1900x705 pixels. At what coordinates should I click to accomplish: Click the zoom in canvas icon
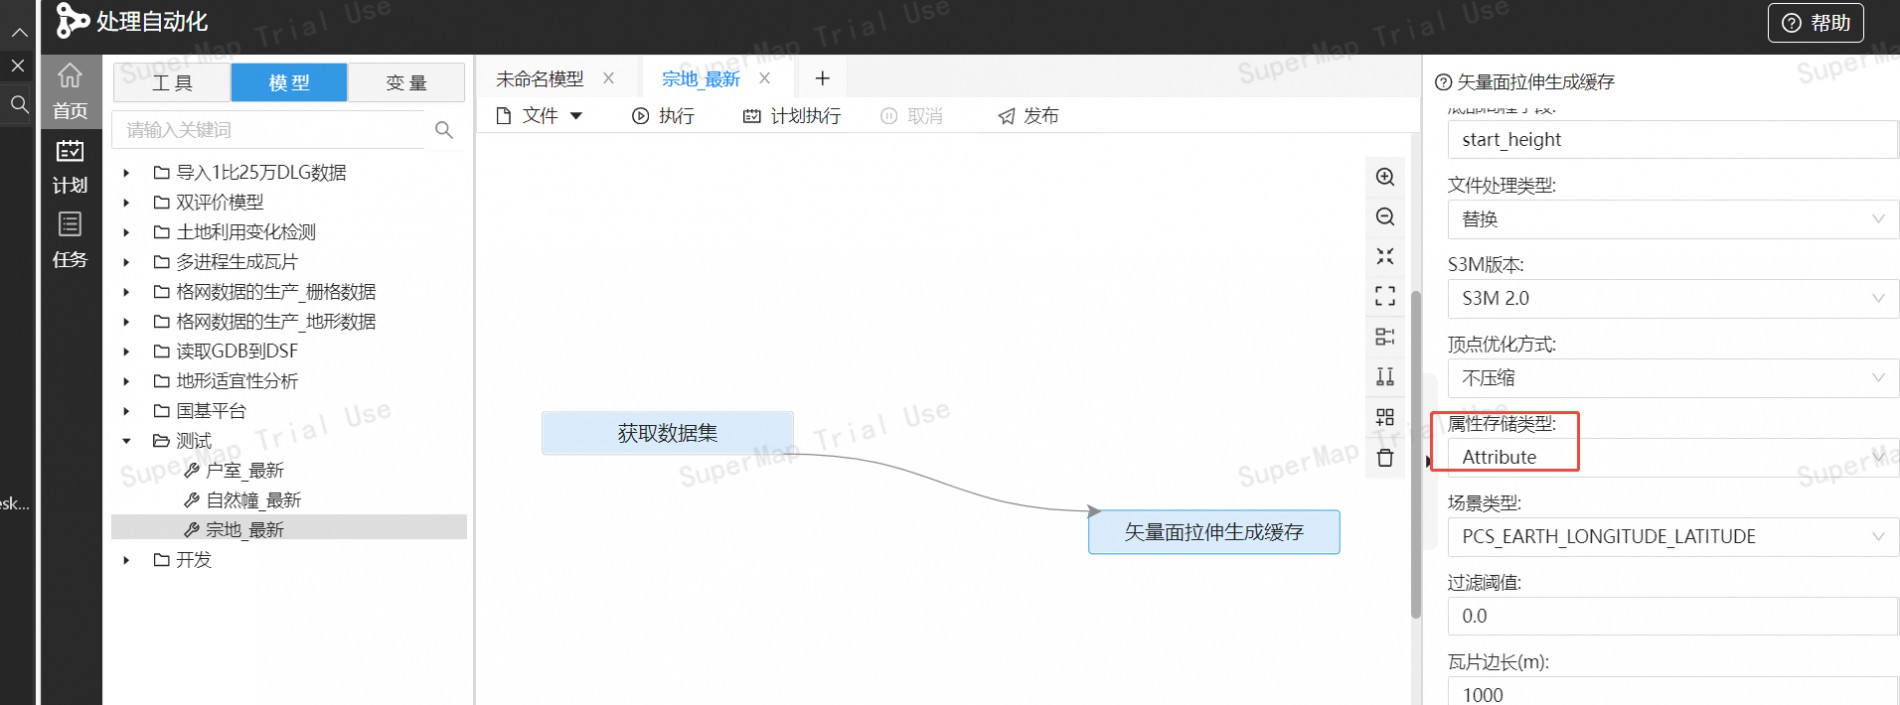[1385, 177]
